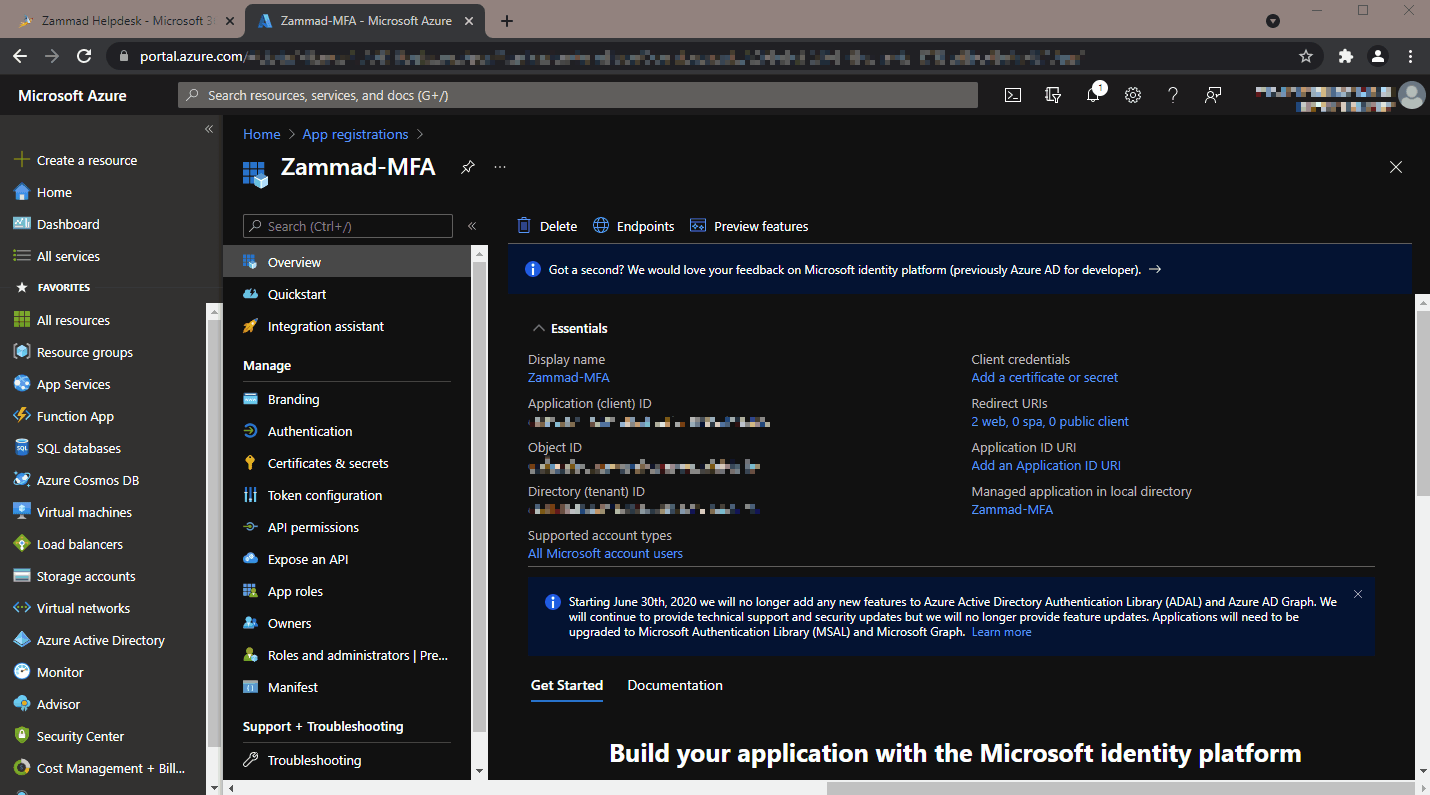
Task: Click Add an Application ID URI
Action: [1046, 465]
